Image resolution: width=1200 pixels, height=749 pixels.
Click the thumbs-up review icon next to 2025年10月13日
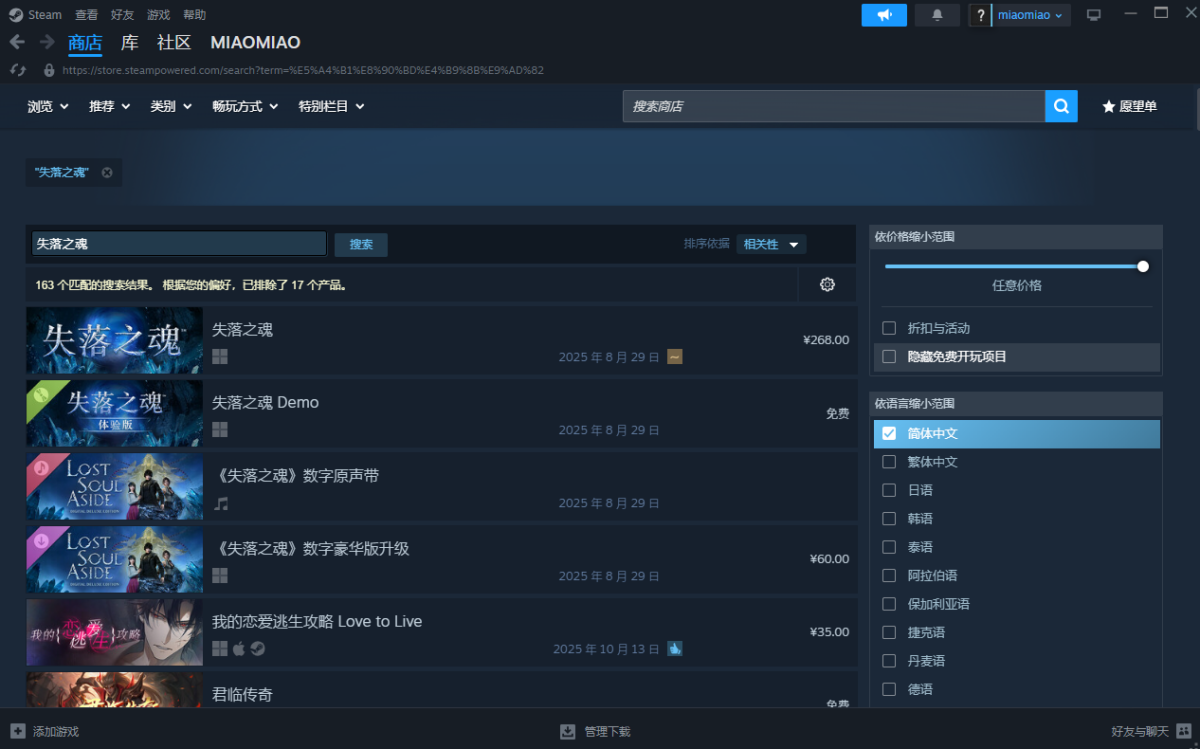click(675, 649)
